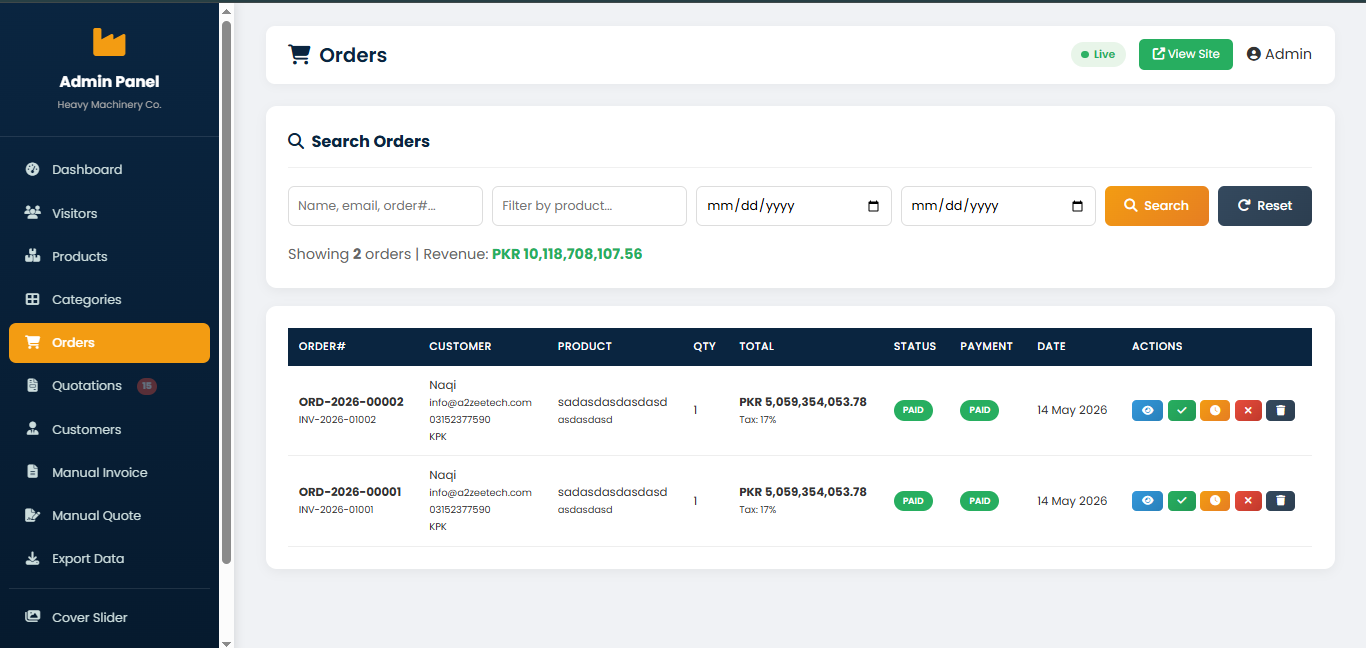
Task: Click the TOTAL column header
Action: pos(756,346)
